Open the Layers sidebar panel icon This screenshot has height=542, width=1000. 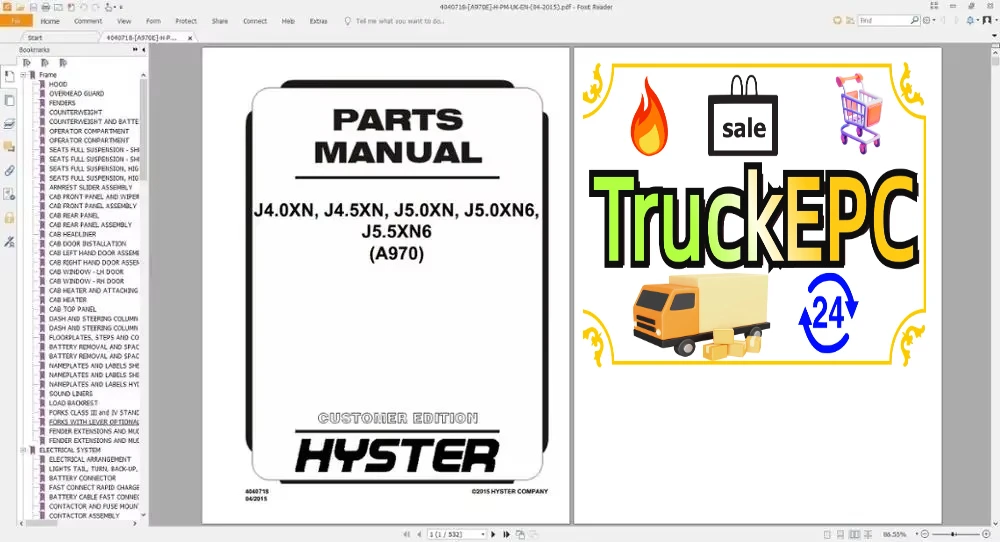(x=9, y=124)
